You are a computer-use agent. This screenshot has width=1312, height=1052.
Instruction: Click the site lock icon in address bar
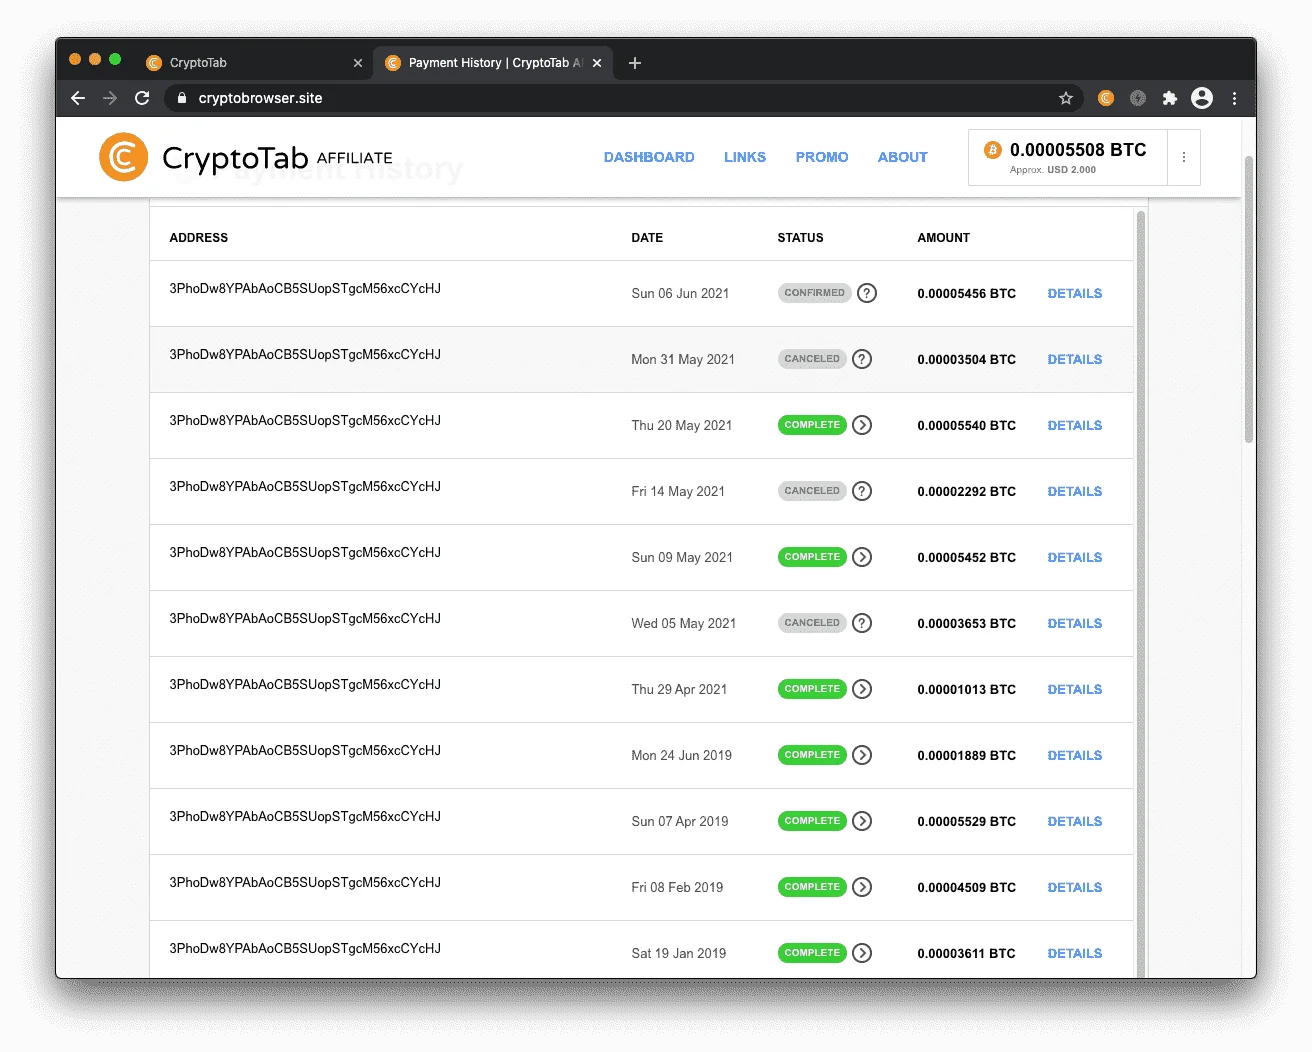click(x=181, y=98)
